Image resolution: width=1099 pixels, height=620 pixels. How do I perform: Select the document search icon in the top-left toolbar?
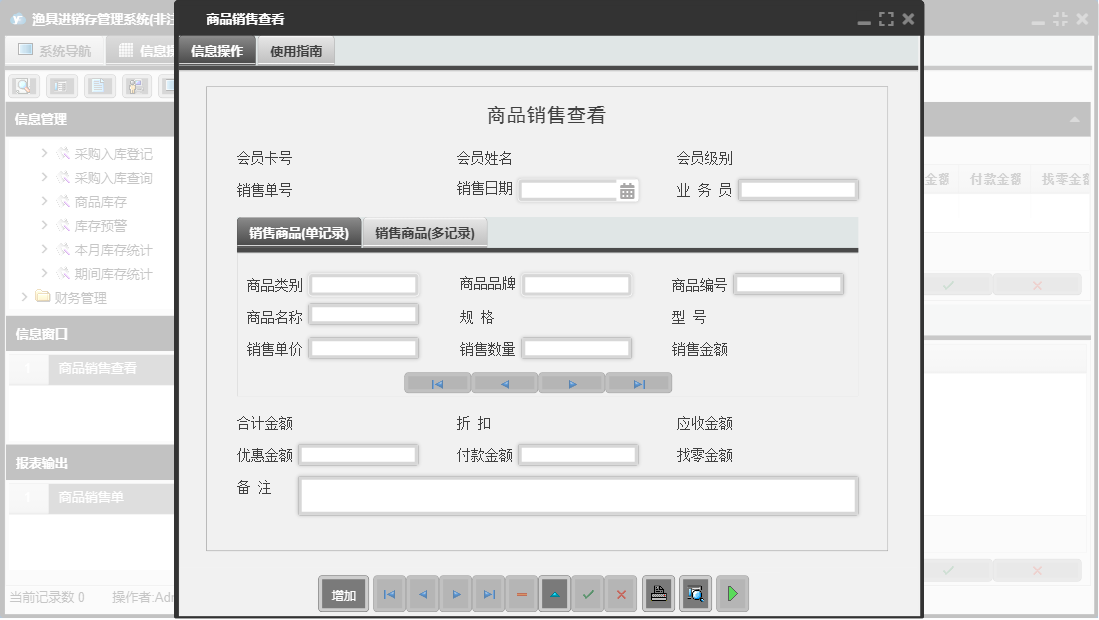click(x=22, y=85)
